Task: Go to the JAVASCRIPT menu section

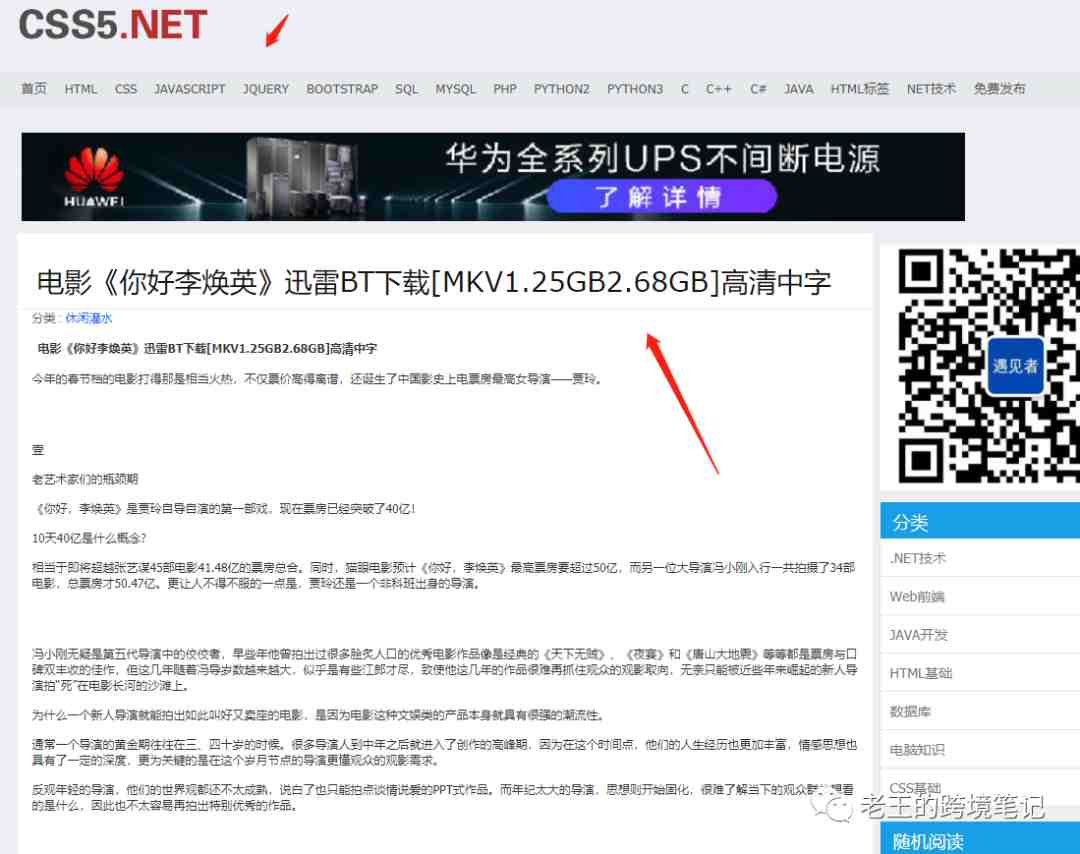Action: click(189, 89)
